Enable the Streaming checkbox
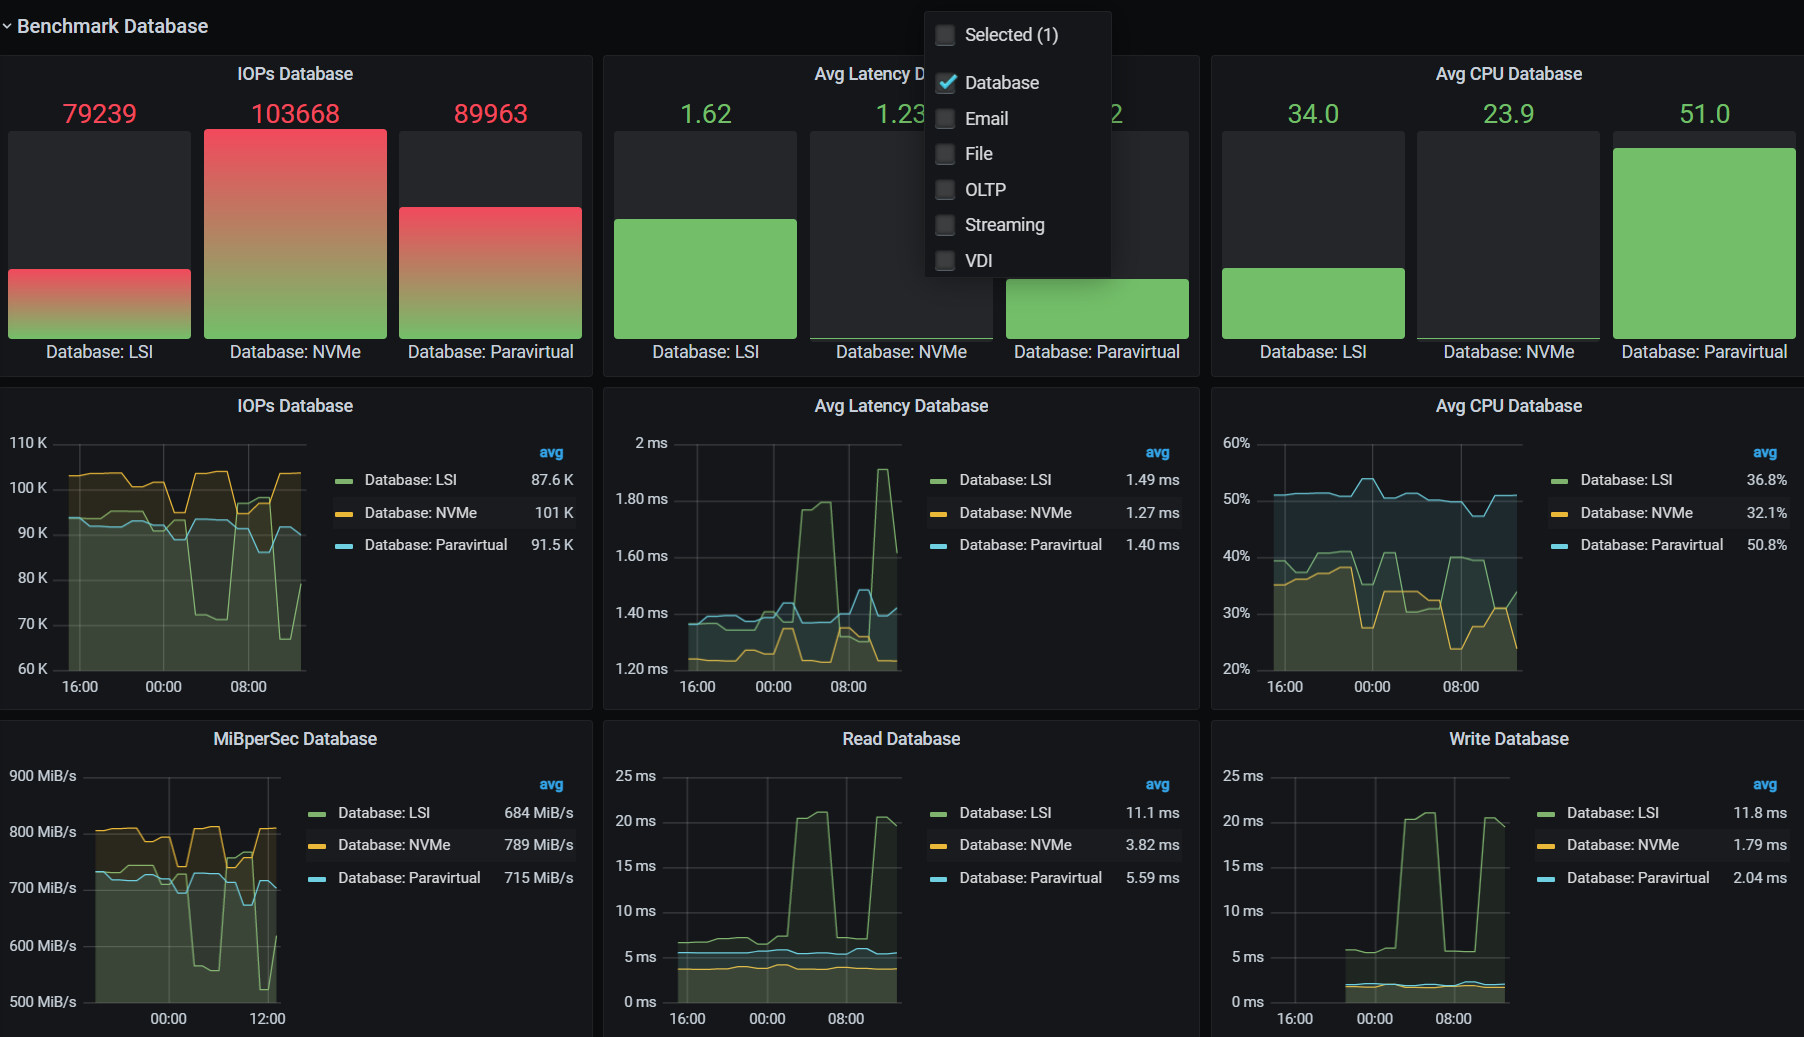The image size is (1804, 1037). (x=945, y=224)
